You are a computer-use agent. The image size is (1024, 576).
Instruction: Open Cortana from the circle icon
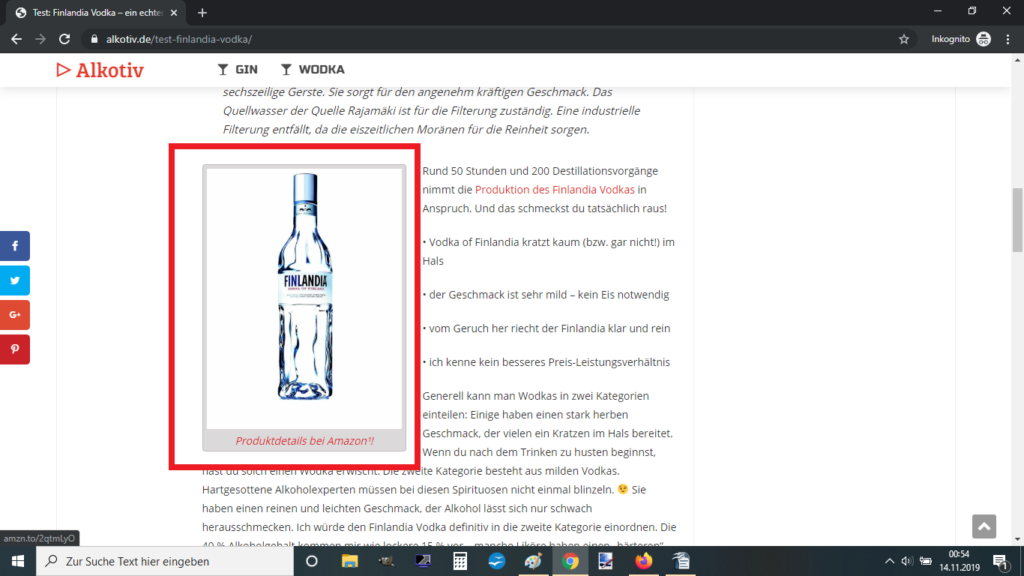[x=312, y=561]
